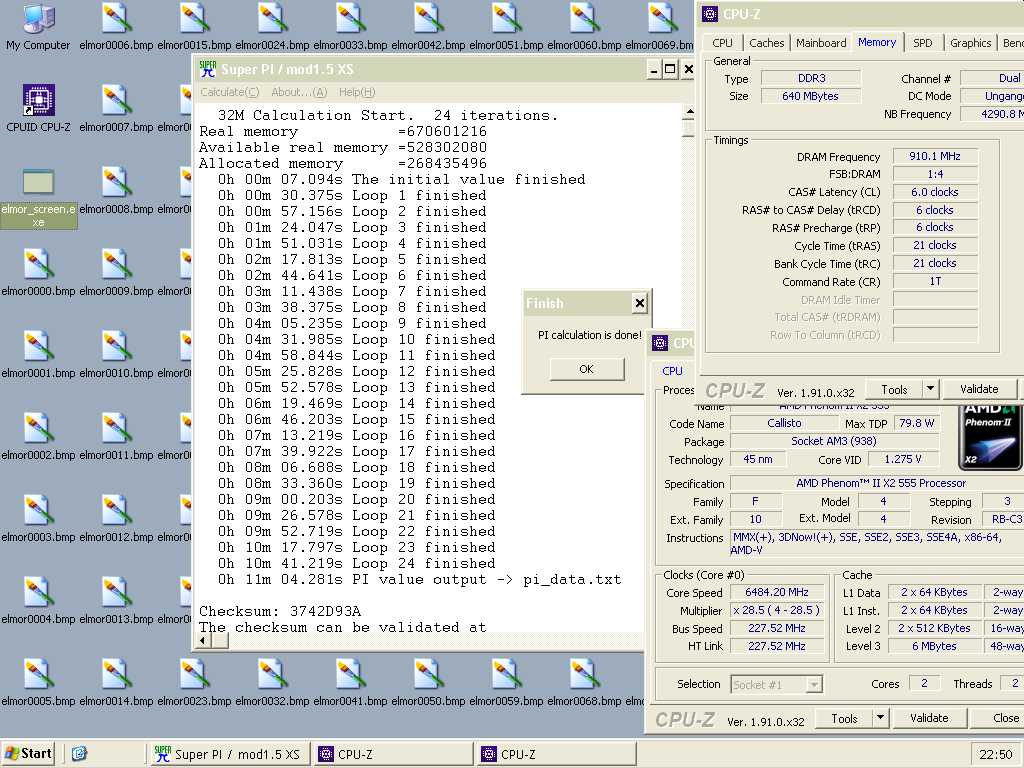Select the elmor0001.bmp file icon
Screen dimensions: 1024x768
point(38,355)
